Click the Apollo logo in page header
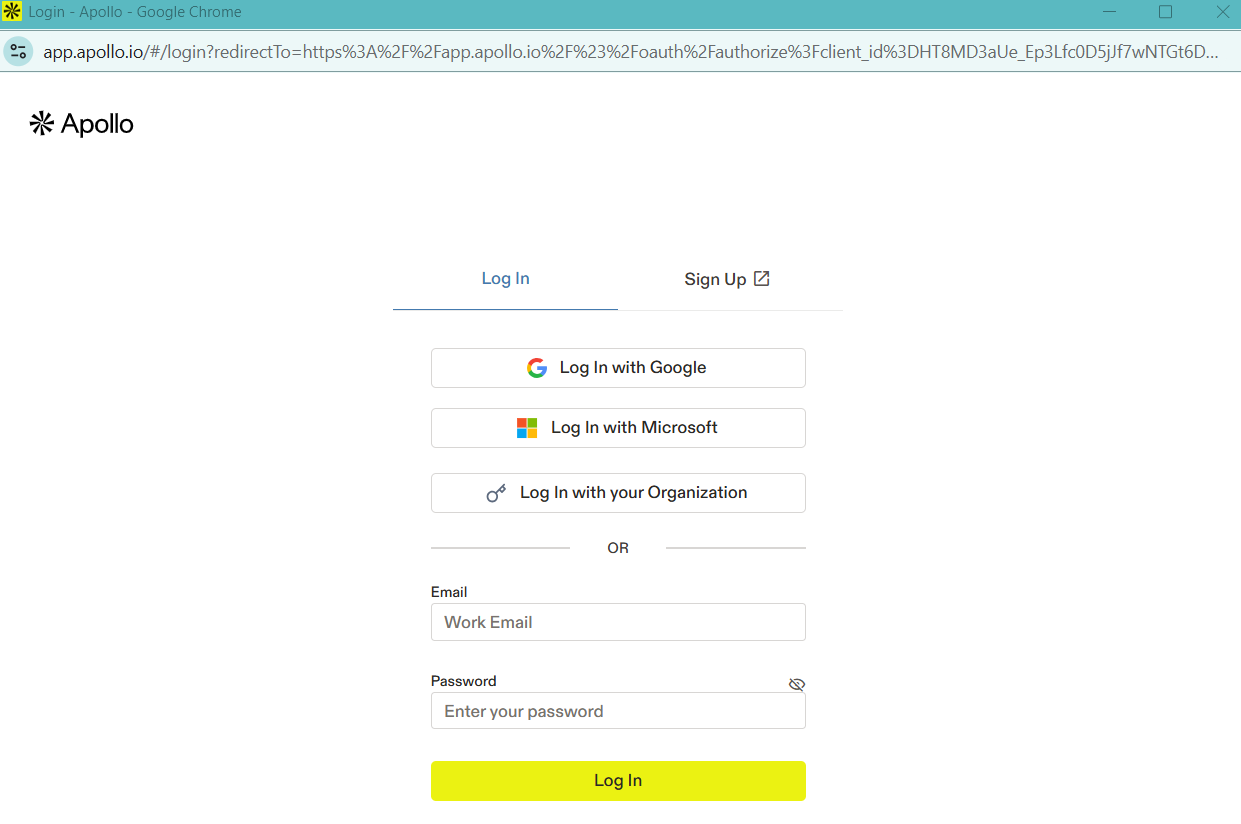This screenshot has width=1241, height=824. pyautogui.click(x=81, y=124)
